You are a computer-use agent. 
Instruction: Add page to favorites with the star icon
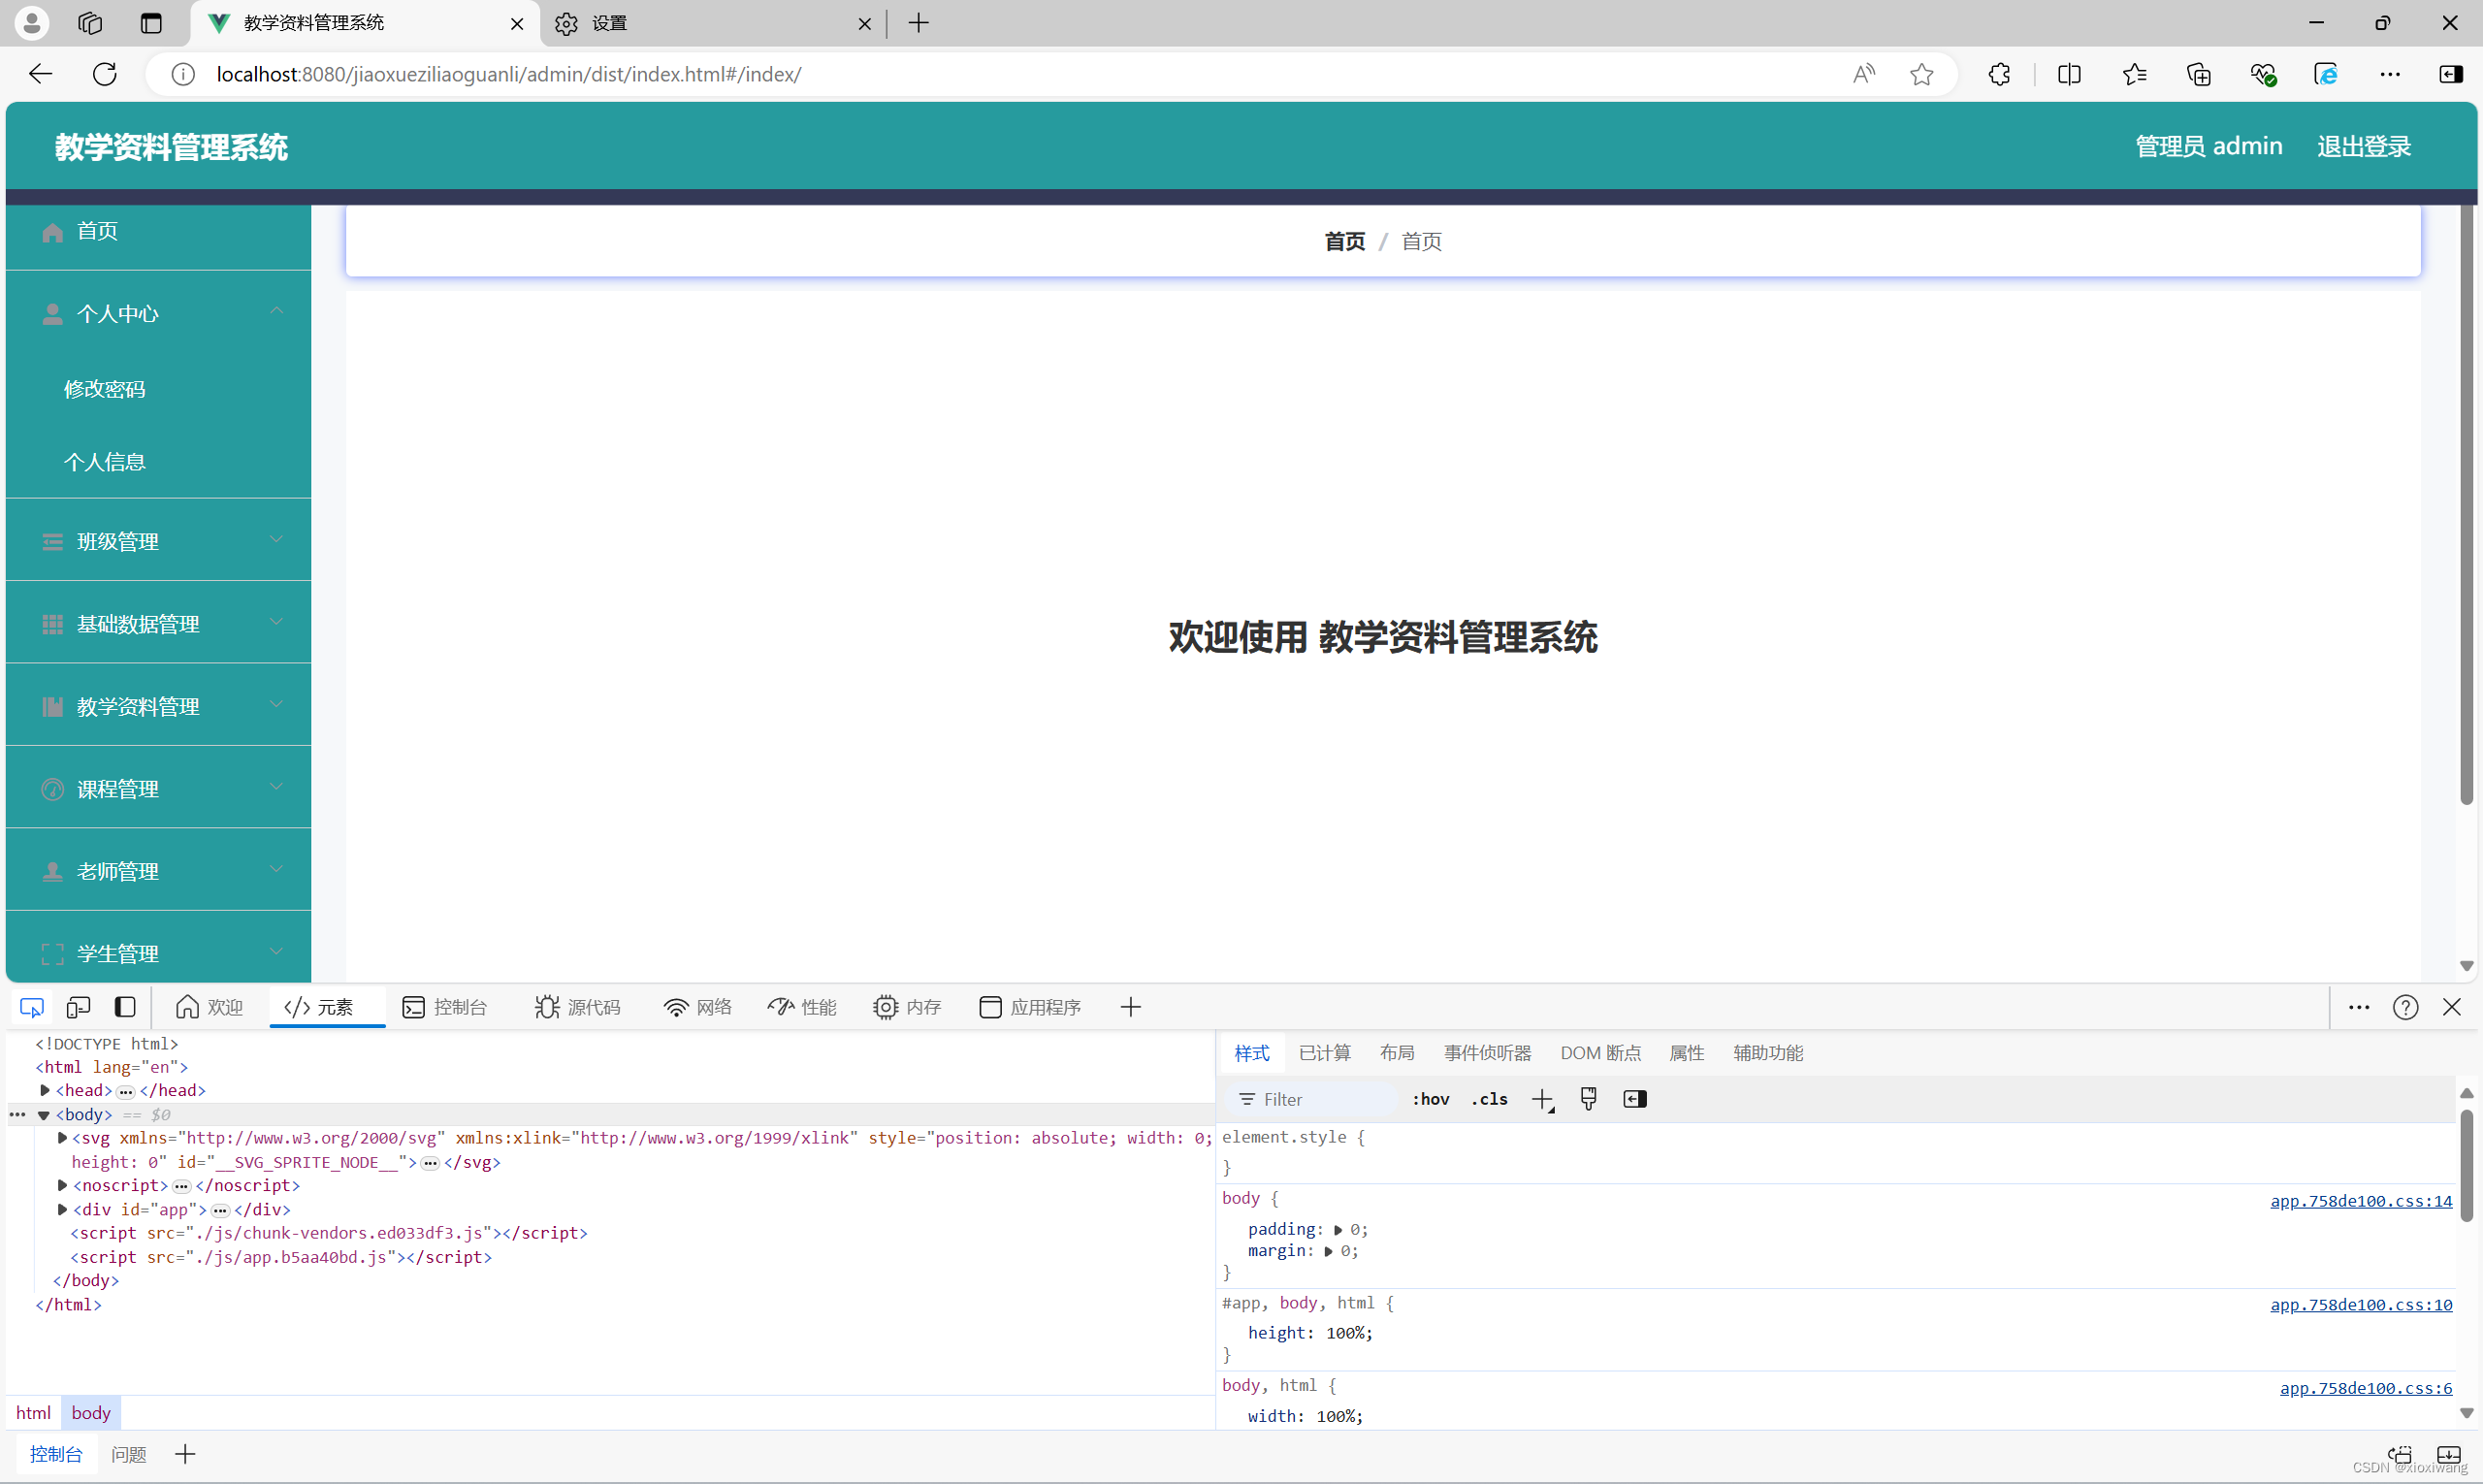click(x=1921, y=73)
